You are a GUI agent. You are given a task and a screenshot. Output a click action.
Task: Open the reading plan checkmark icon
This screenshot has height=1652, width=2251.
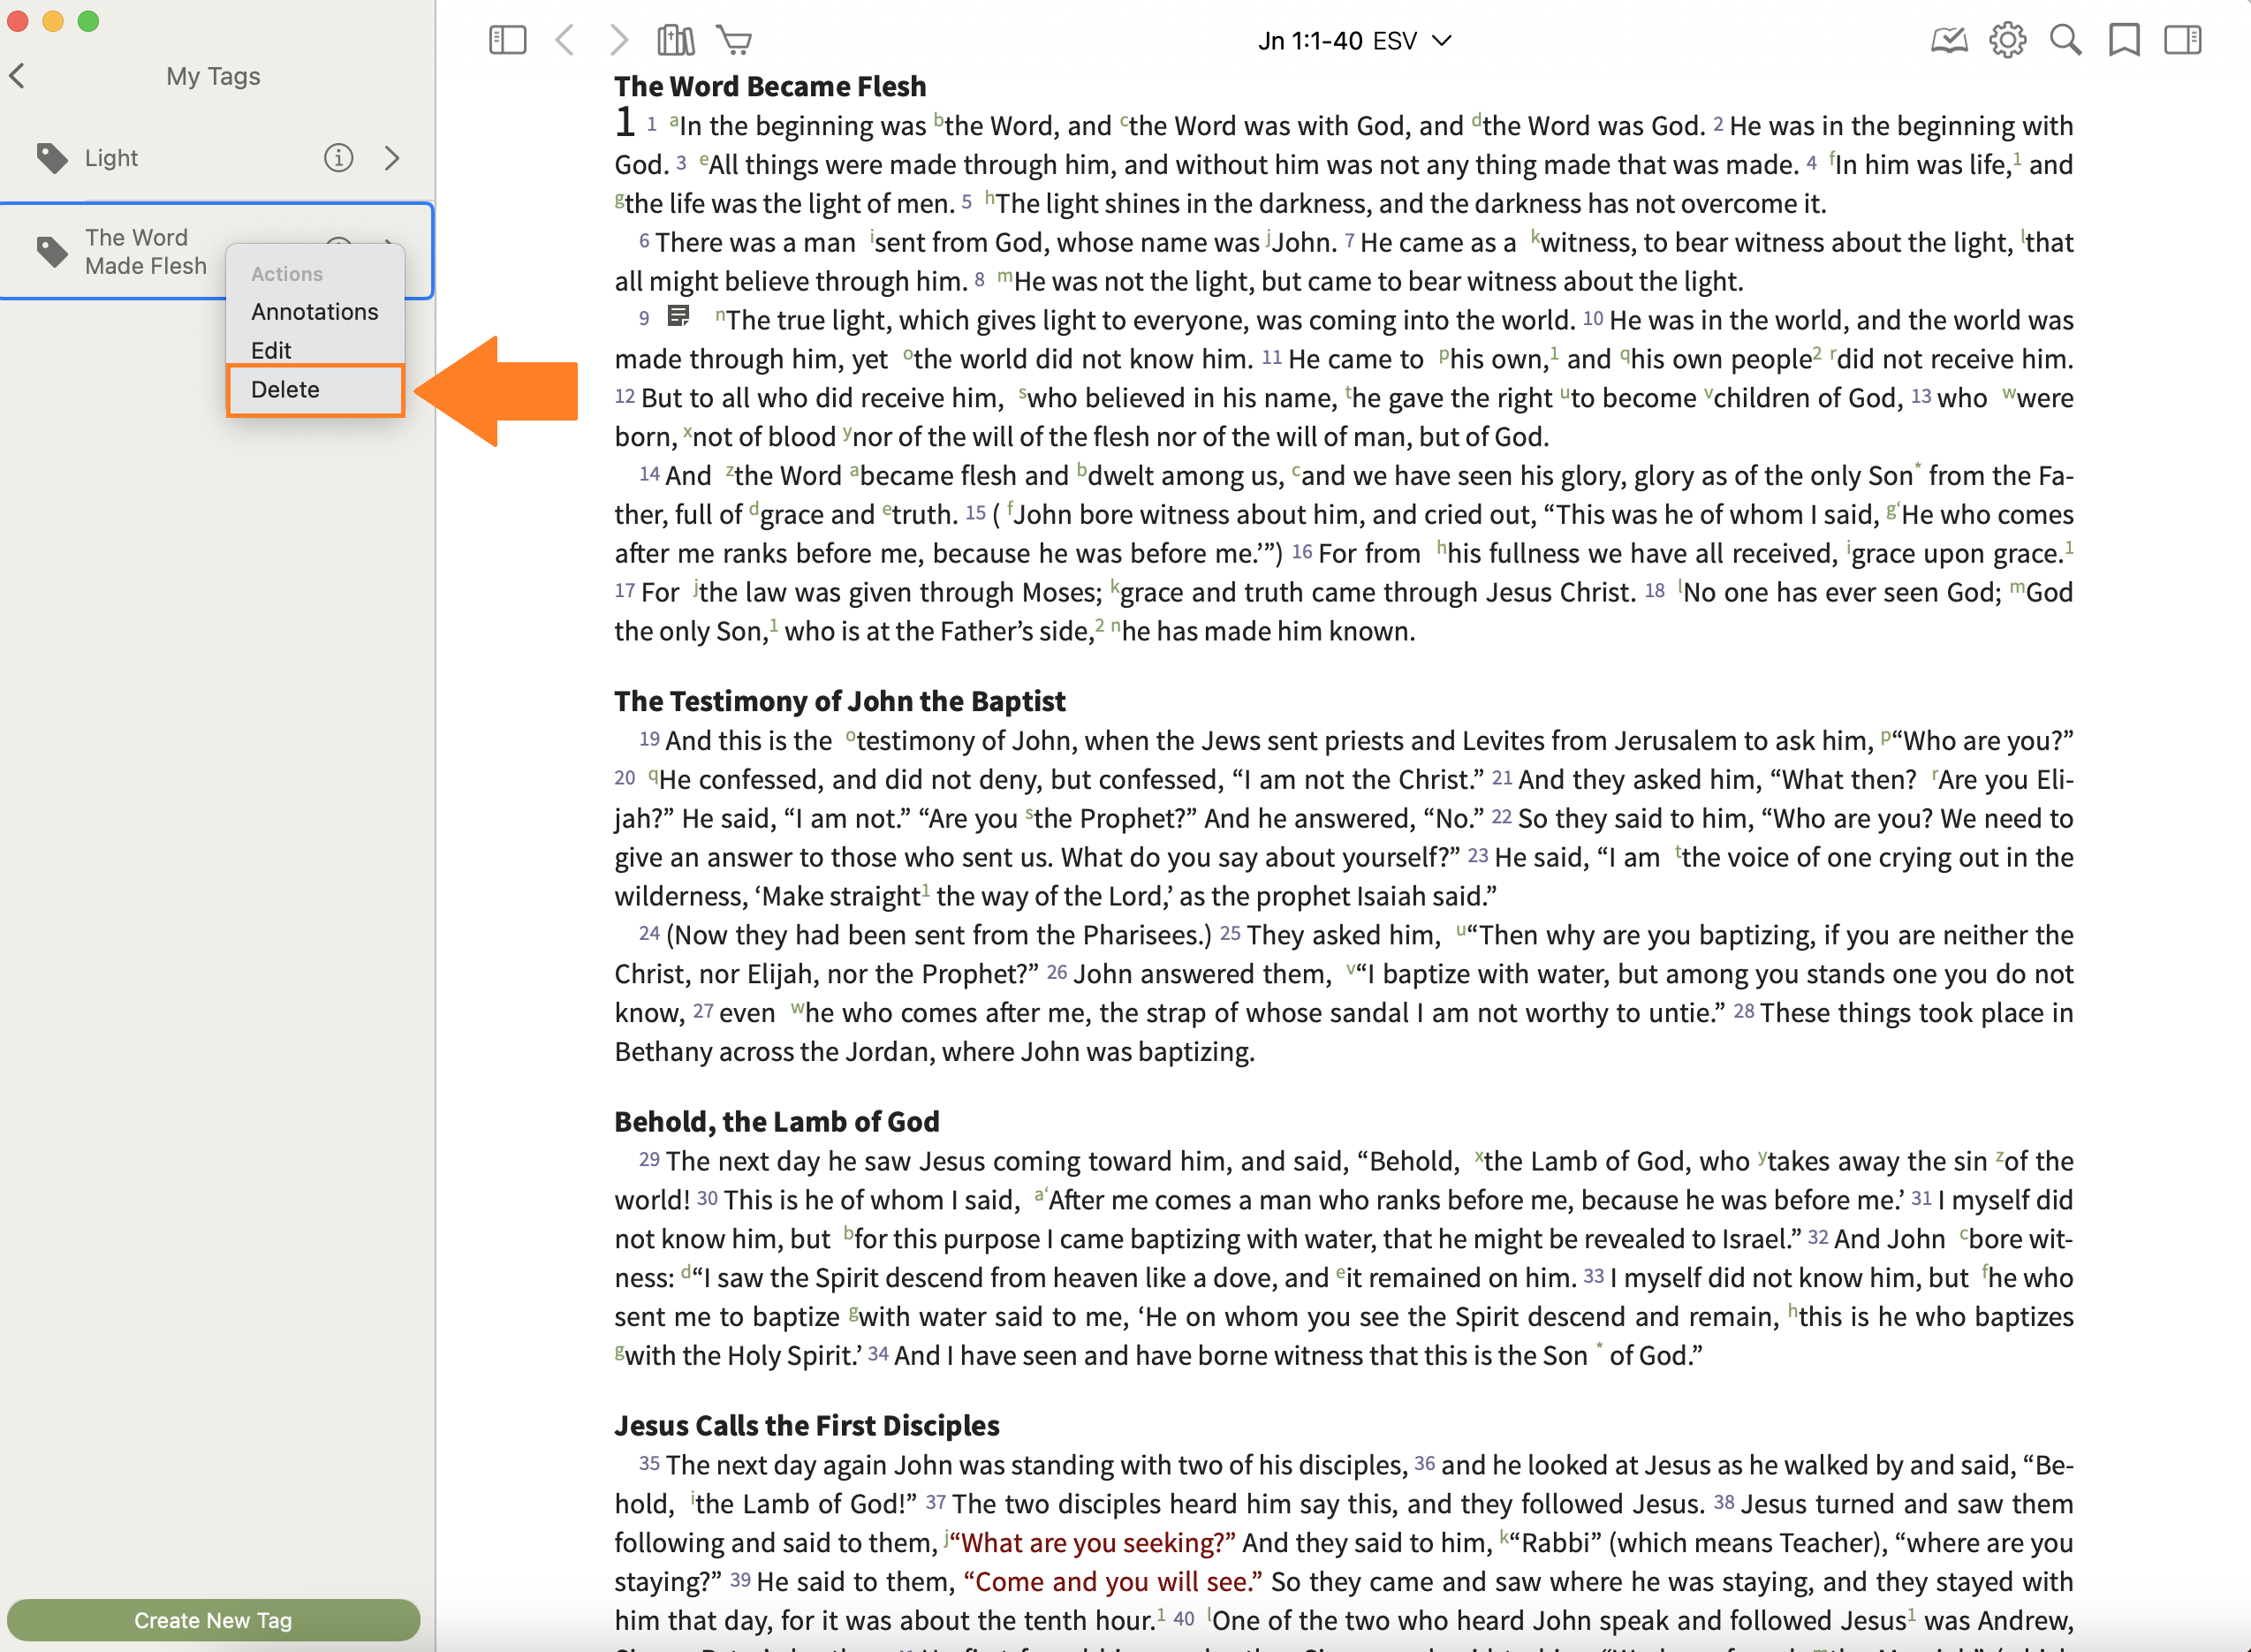1948,40
